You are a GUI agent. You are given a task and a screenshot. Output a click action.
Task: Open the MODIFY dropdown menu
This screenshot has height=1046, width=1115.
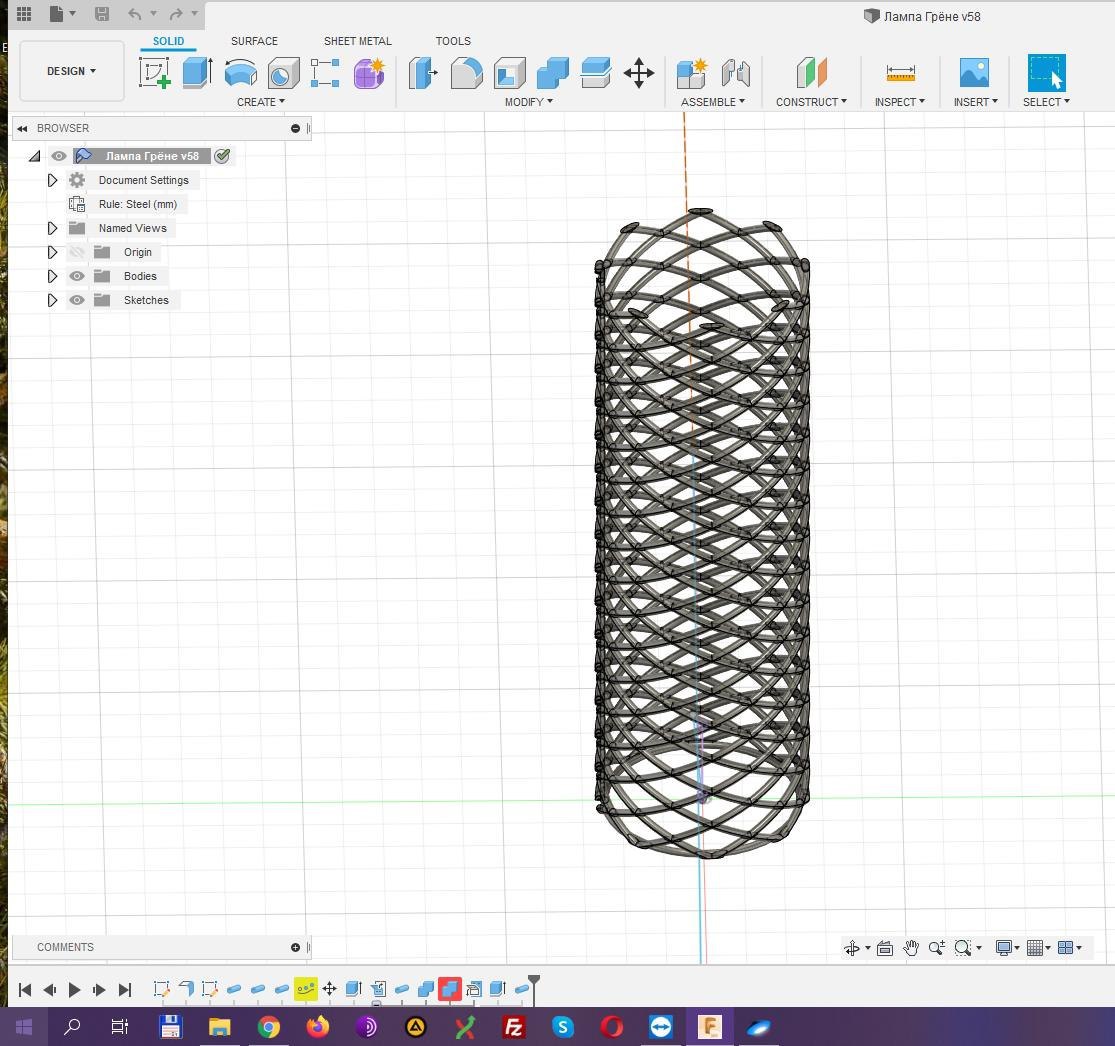529,102
